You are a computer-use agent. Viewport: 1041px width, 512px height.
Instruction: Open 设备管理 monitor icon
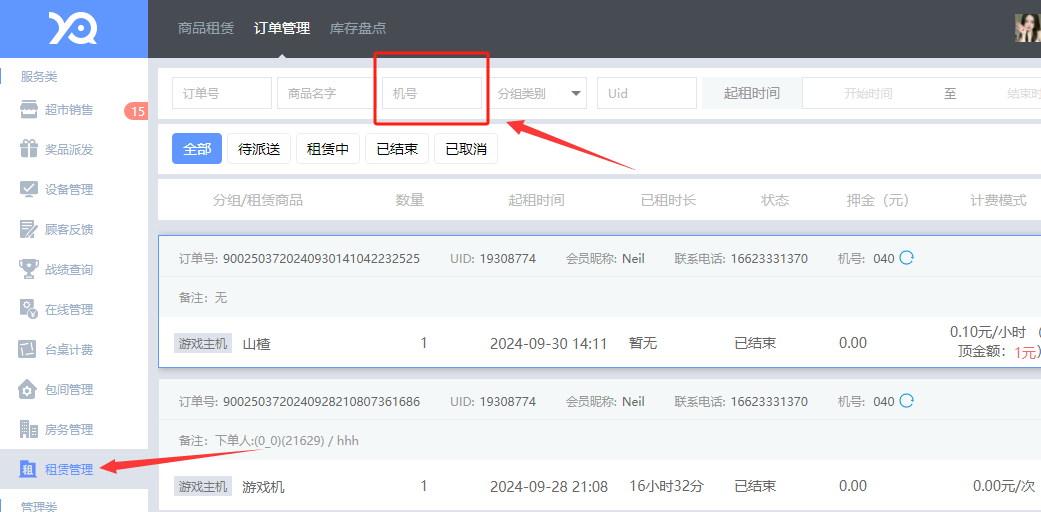(29, 189)
